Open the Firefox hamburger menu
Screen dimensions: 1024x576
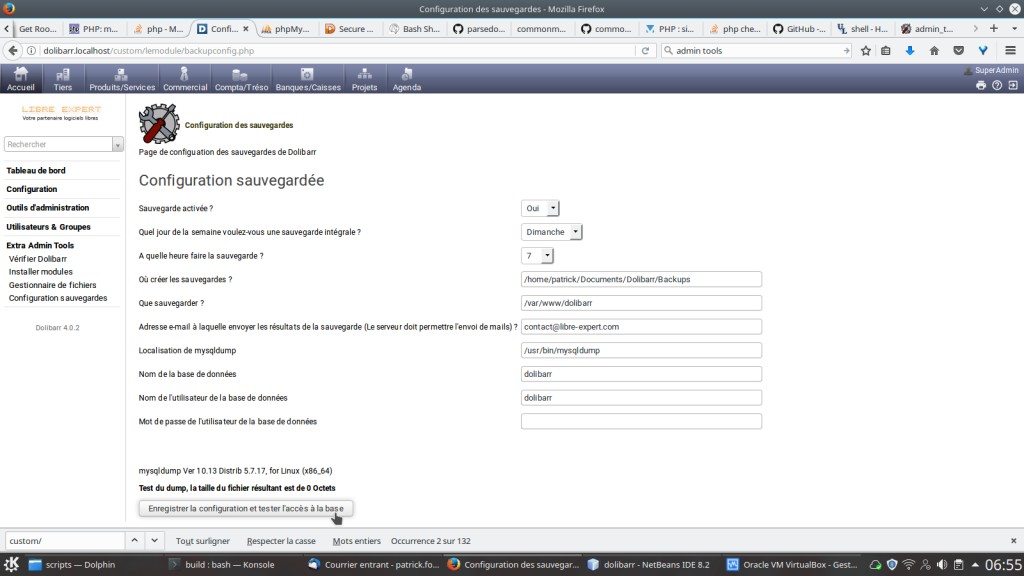(1010, 50)
